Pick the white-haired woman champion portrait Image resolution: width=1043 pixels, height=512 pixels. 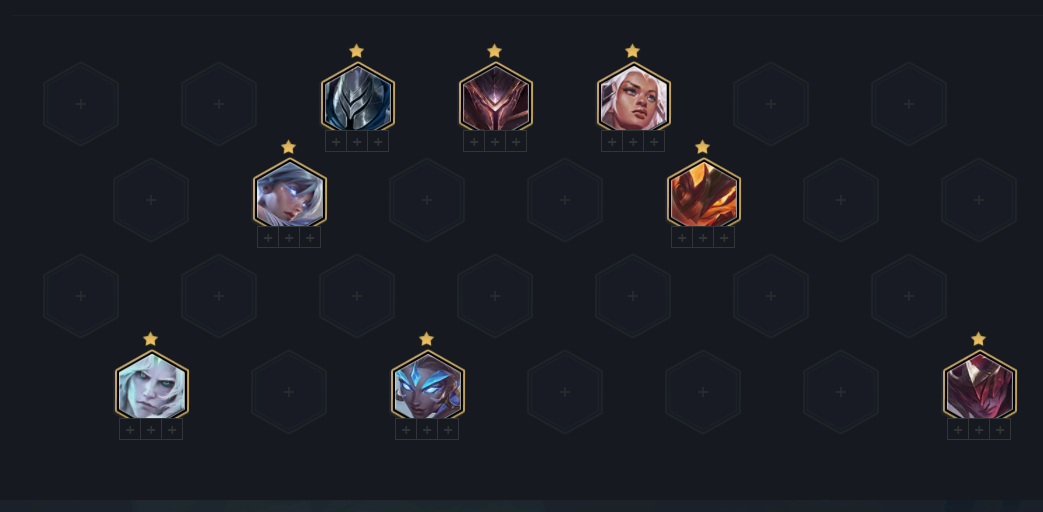634,97
